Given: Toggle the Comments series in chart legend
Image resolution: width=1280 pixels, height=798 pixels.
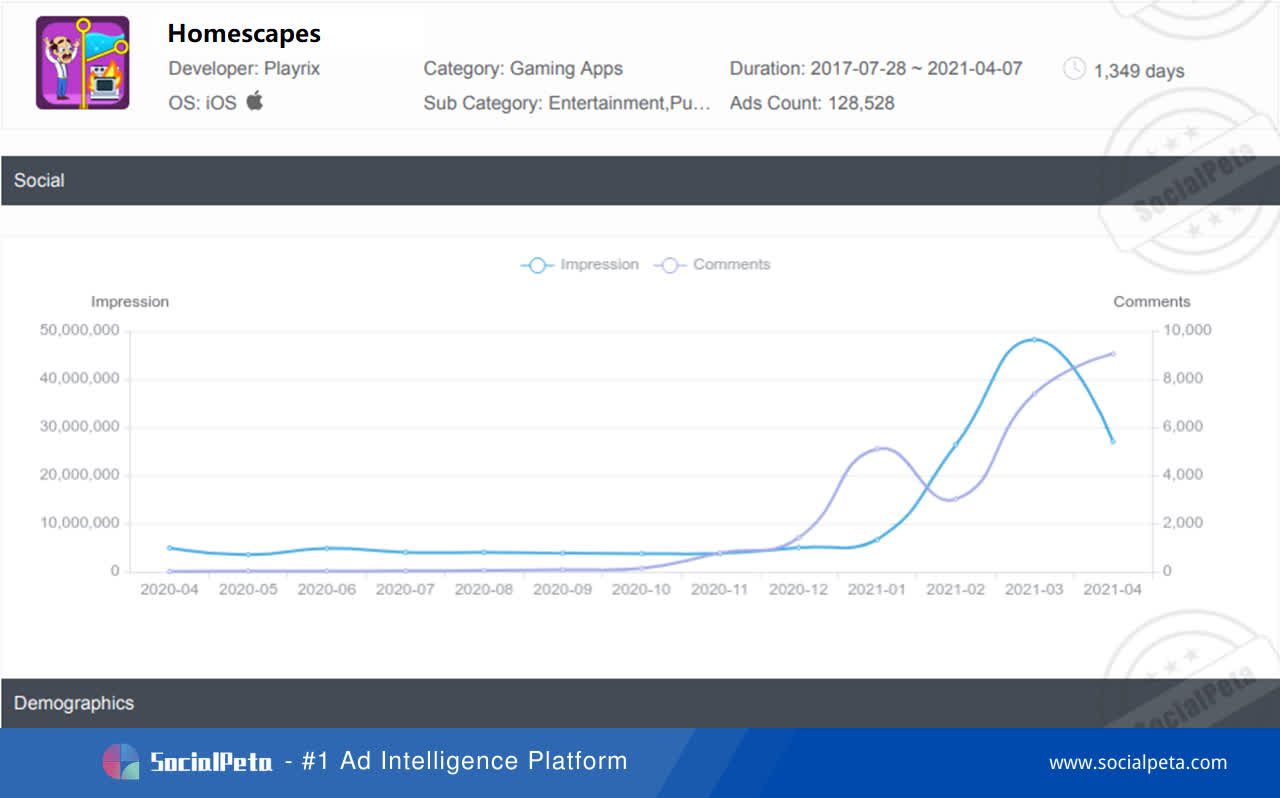Looking at the screenshot, I should (x=712, y=265).
